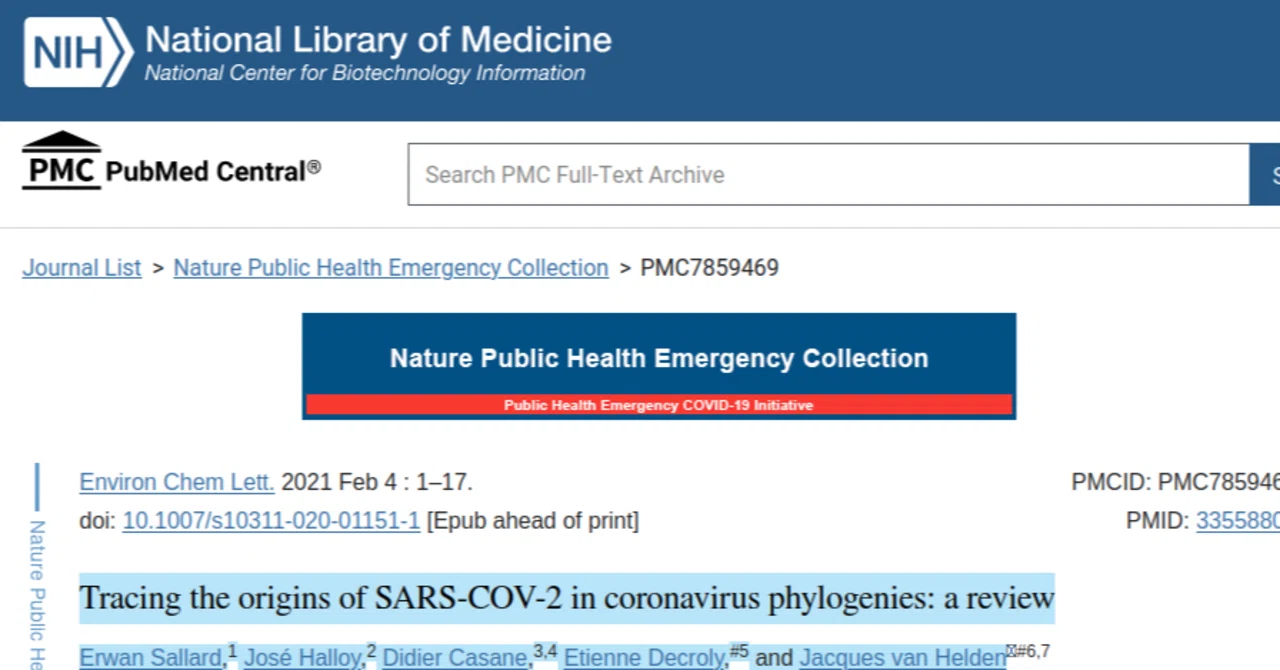
Task: Click the red Public Health Emergency COVID-19 Initiative strip
Action: (x=659, y=405)
